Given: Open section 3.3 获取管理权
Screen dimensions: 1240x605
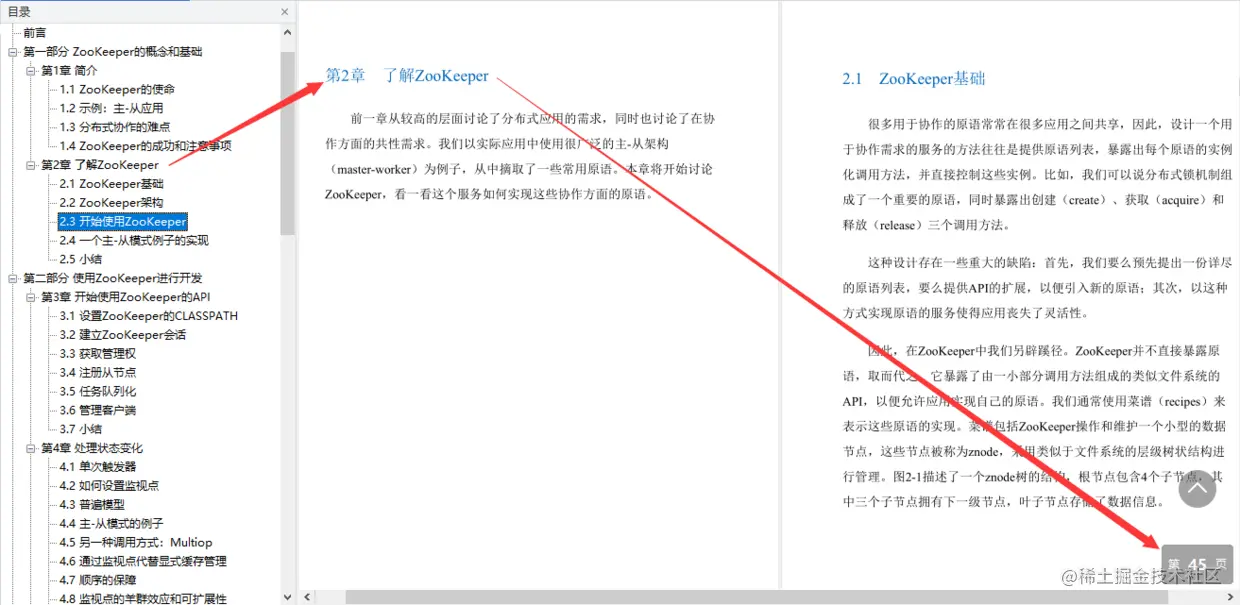Looking at the screenshot, I should (x=97, y=354).
